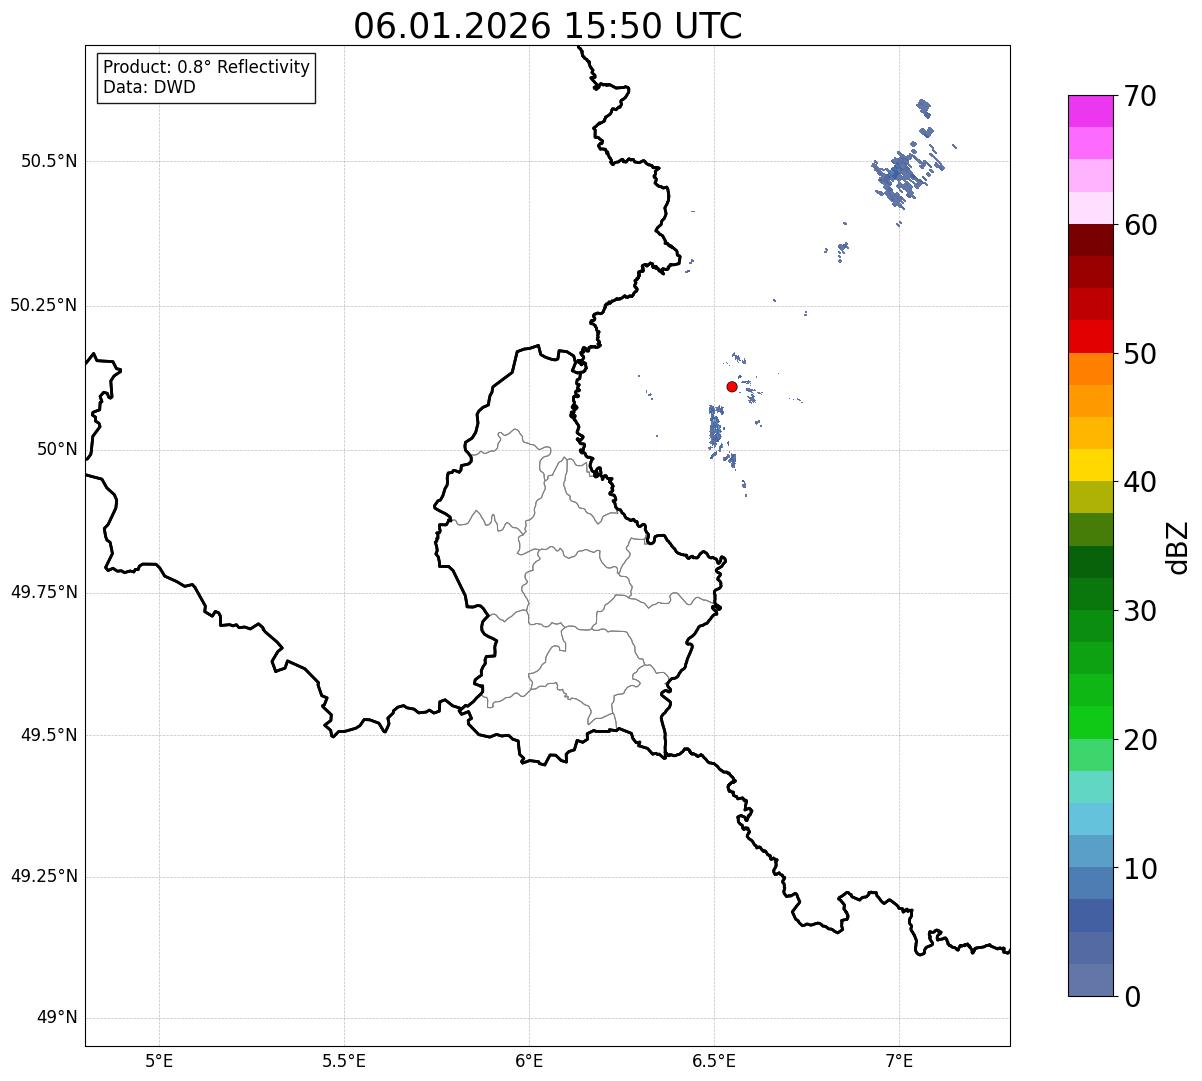This screenshot has height=1081, width=1202.
Task: Select the yellow colorbar swatch at 40
Action: click(1090, 465)
